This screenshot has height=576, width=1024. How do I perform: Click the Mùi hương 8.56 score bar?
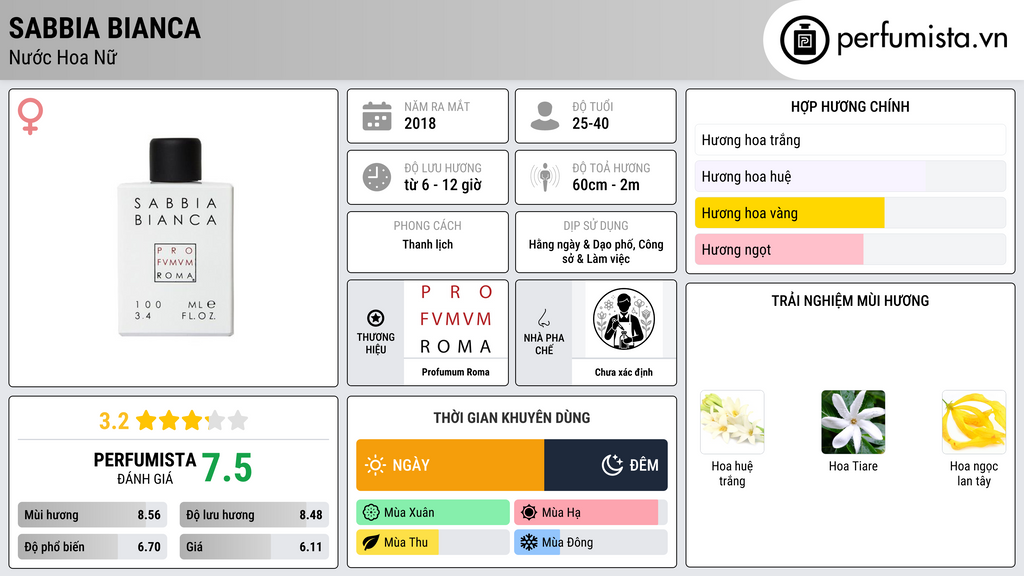tap(93, 515)
